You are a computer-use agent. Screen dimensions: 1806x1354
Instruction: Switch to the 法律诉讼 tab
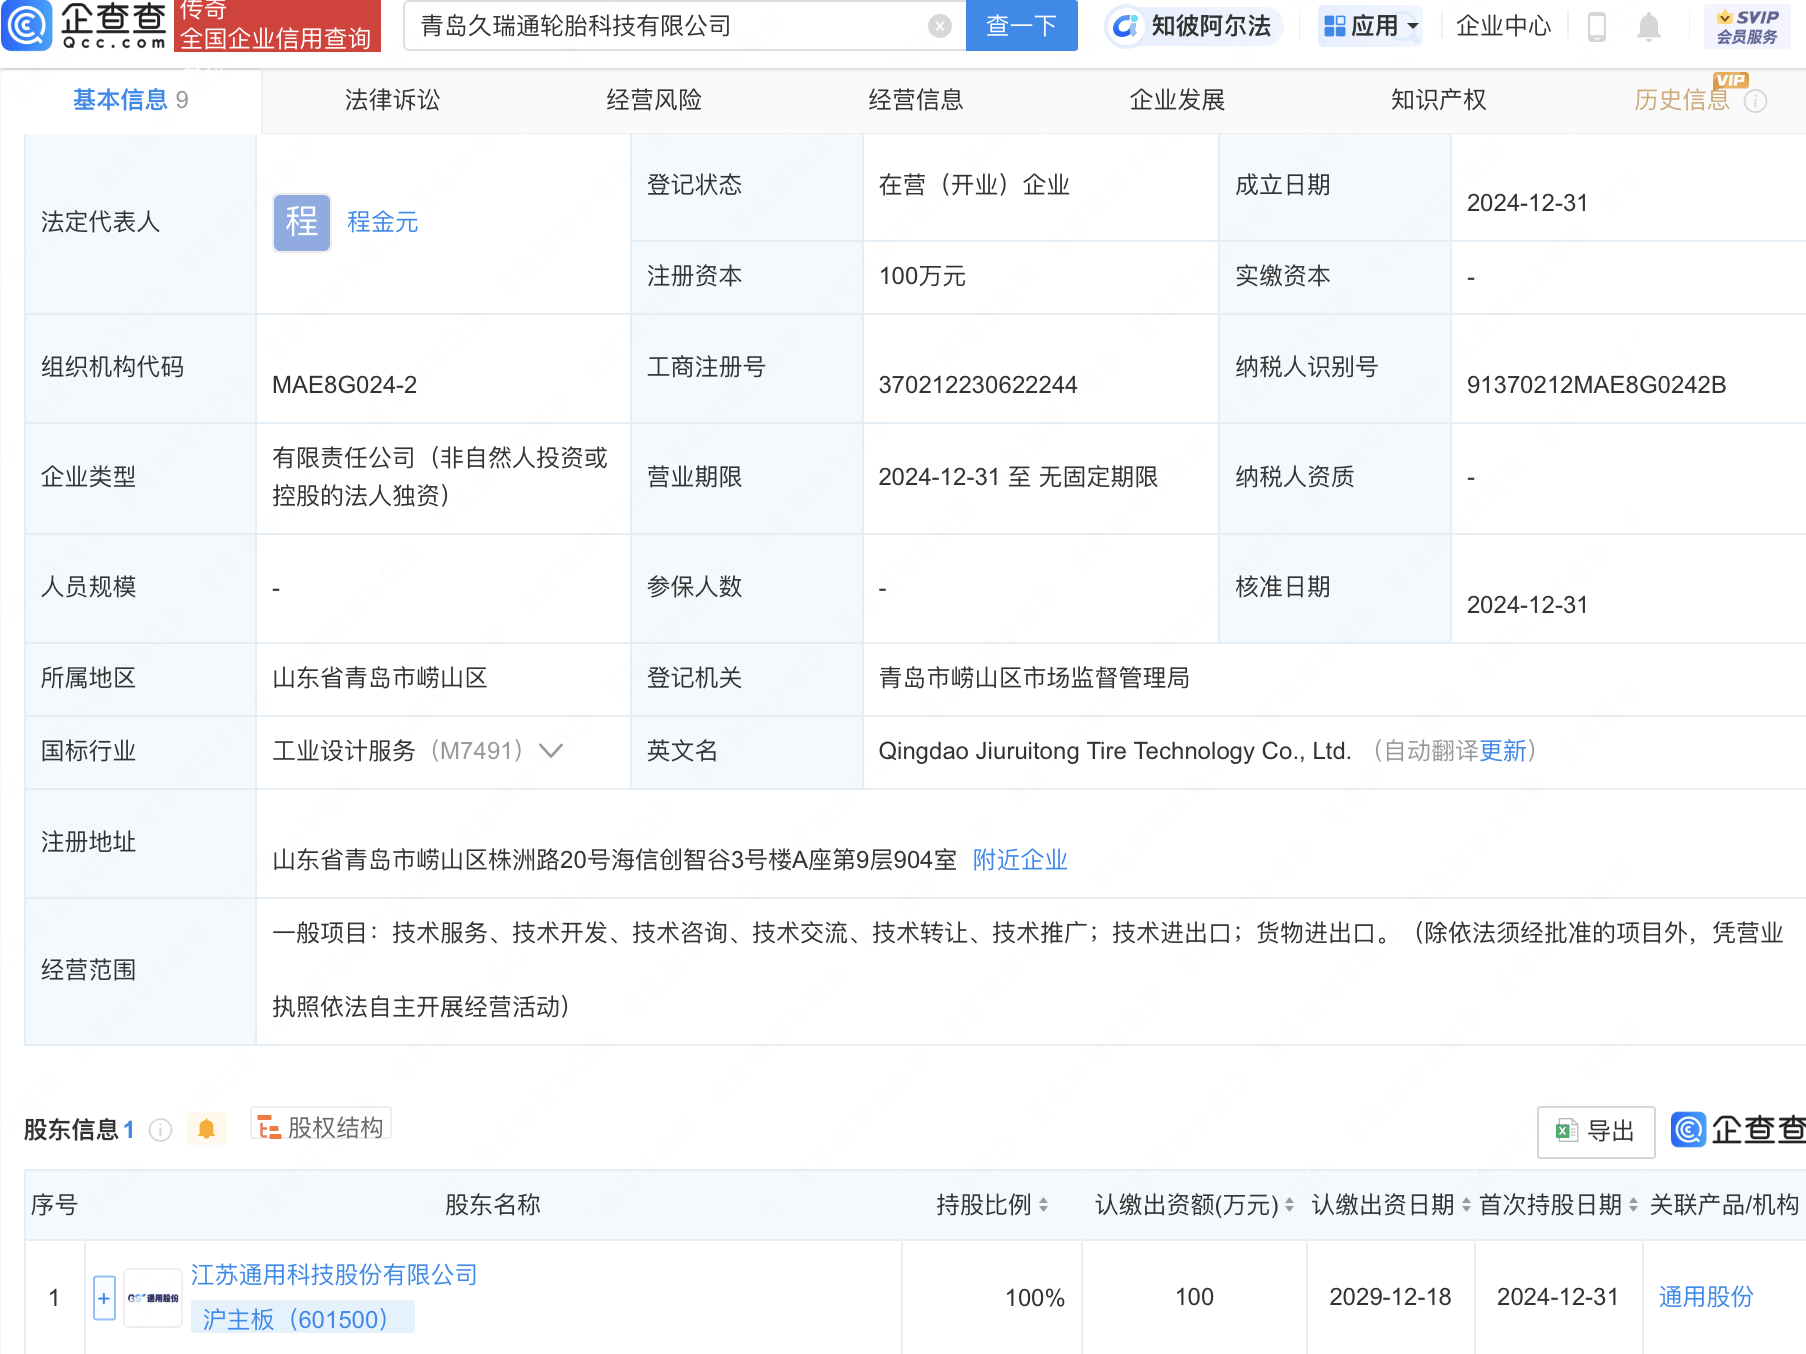coord(392,100)
